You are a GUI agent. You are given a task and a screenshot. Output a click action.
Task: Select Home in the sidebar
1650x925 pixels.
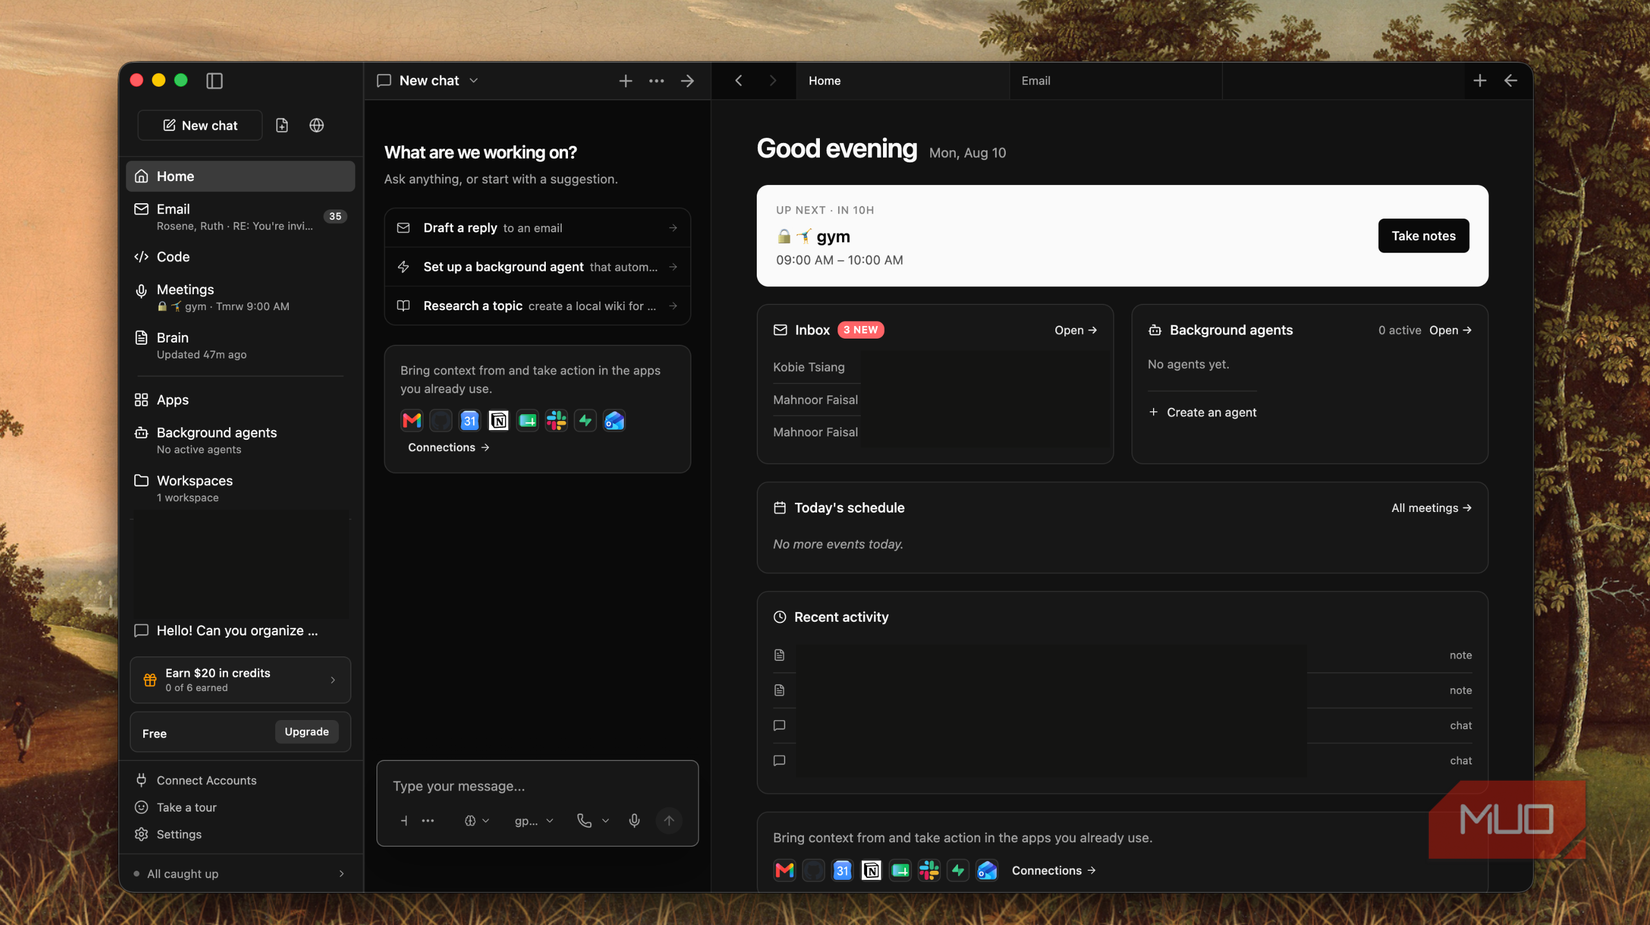point(240,176)
